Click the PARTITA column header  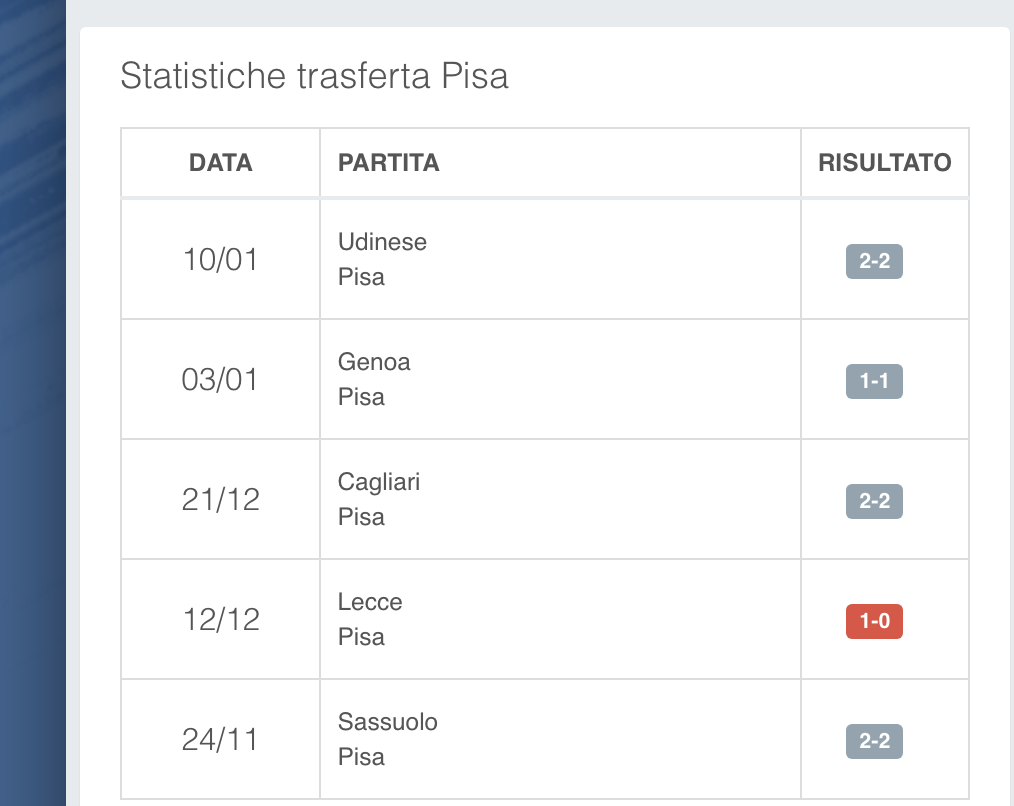(x=389, y=163)
